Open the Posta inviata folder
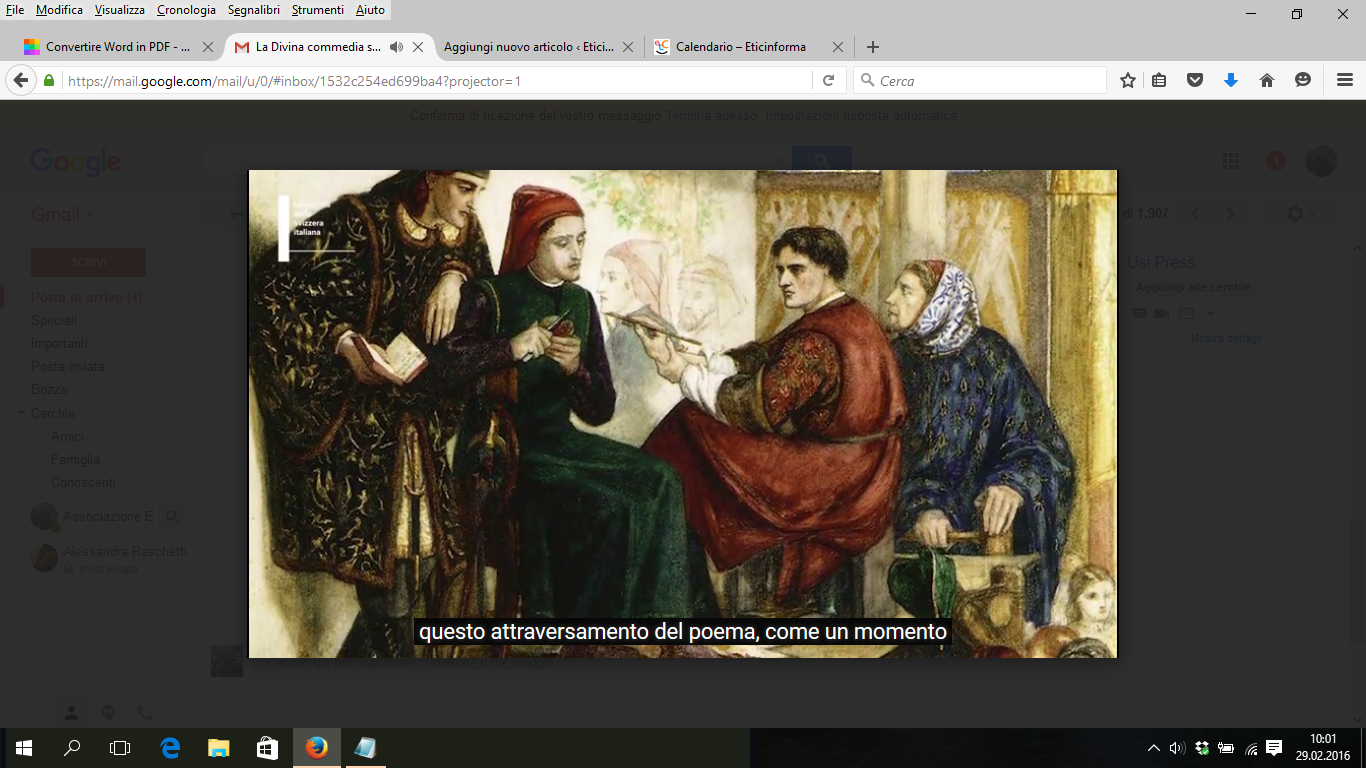This screenshot has width=1366, height=768. coord(67,366)
